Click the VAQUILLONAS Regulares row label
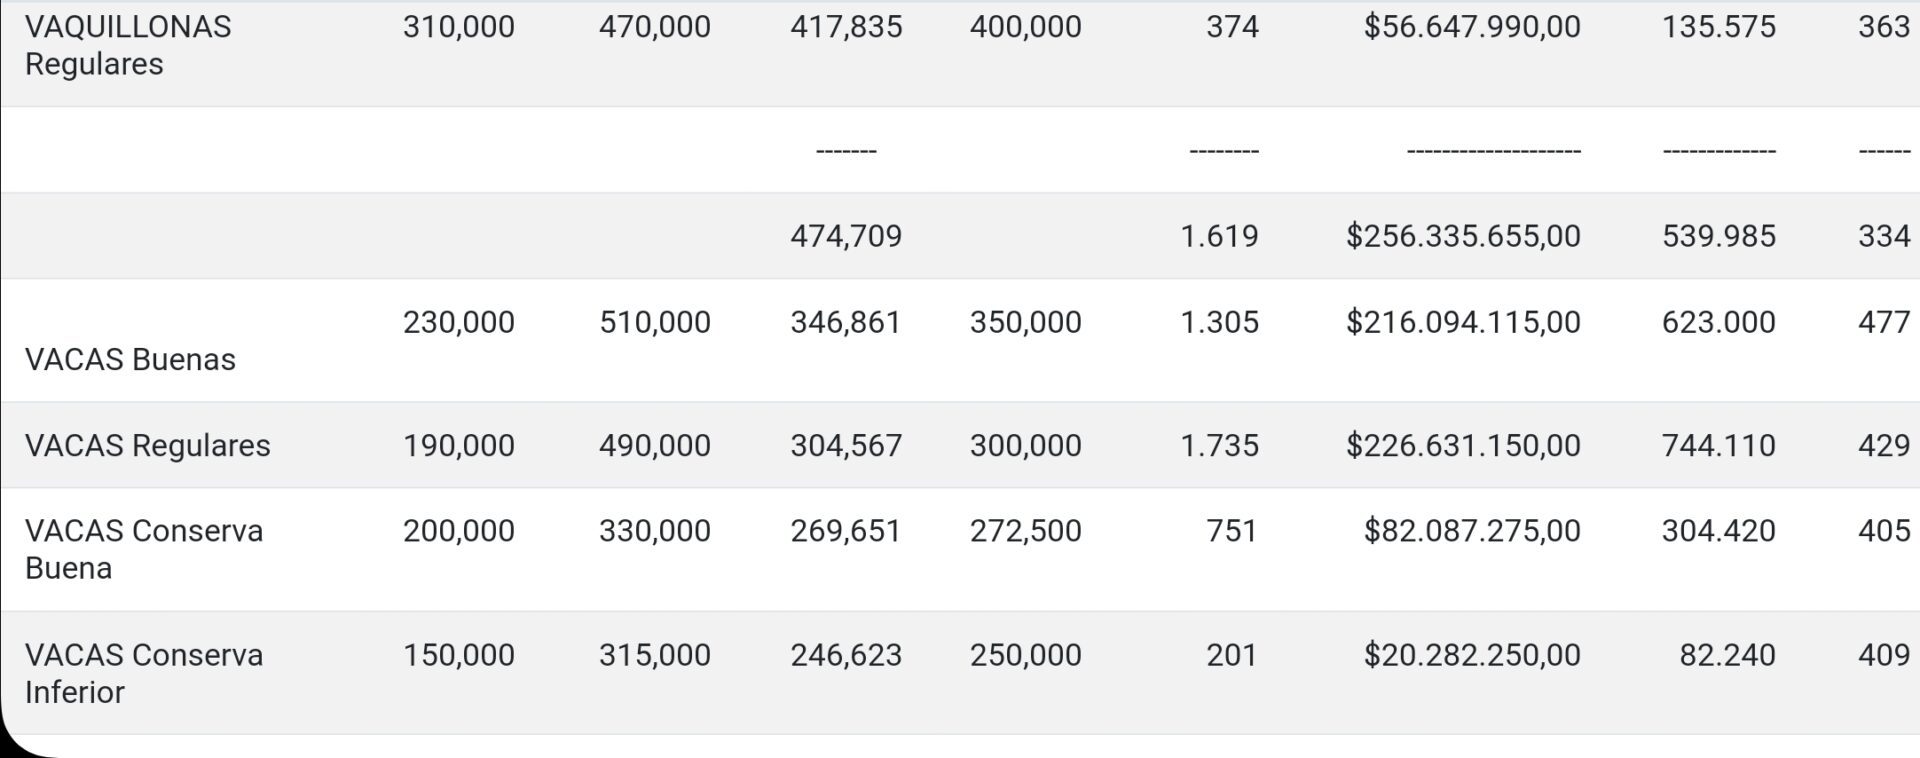The height and width of the screenshot is (758, 1920). pos(128,45)
